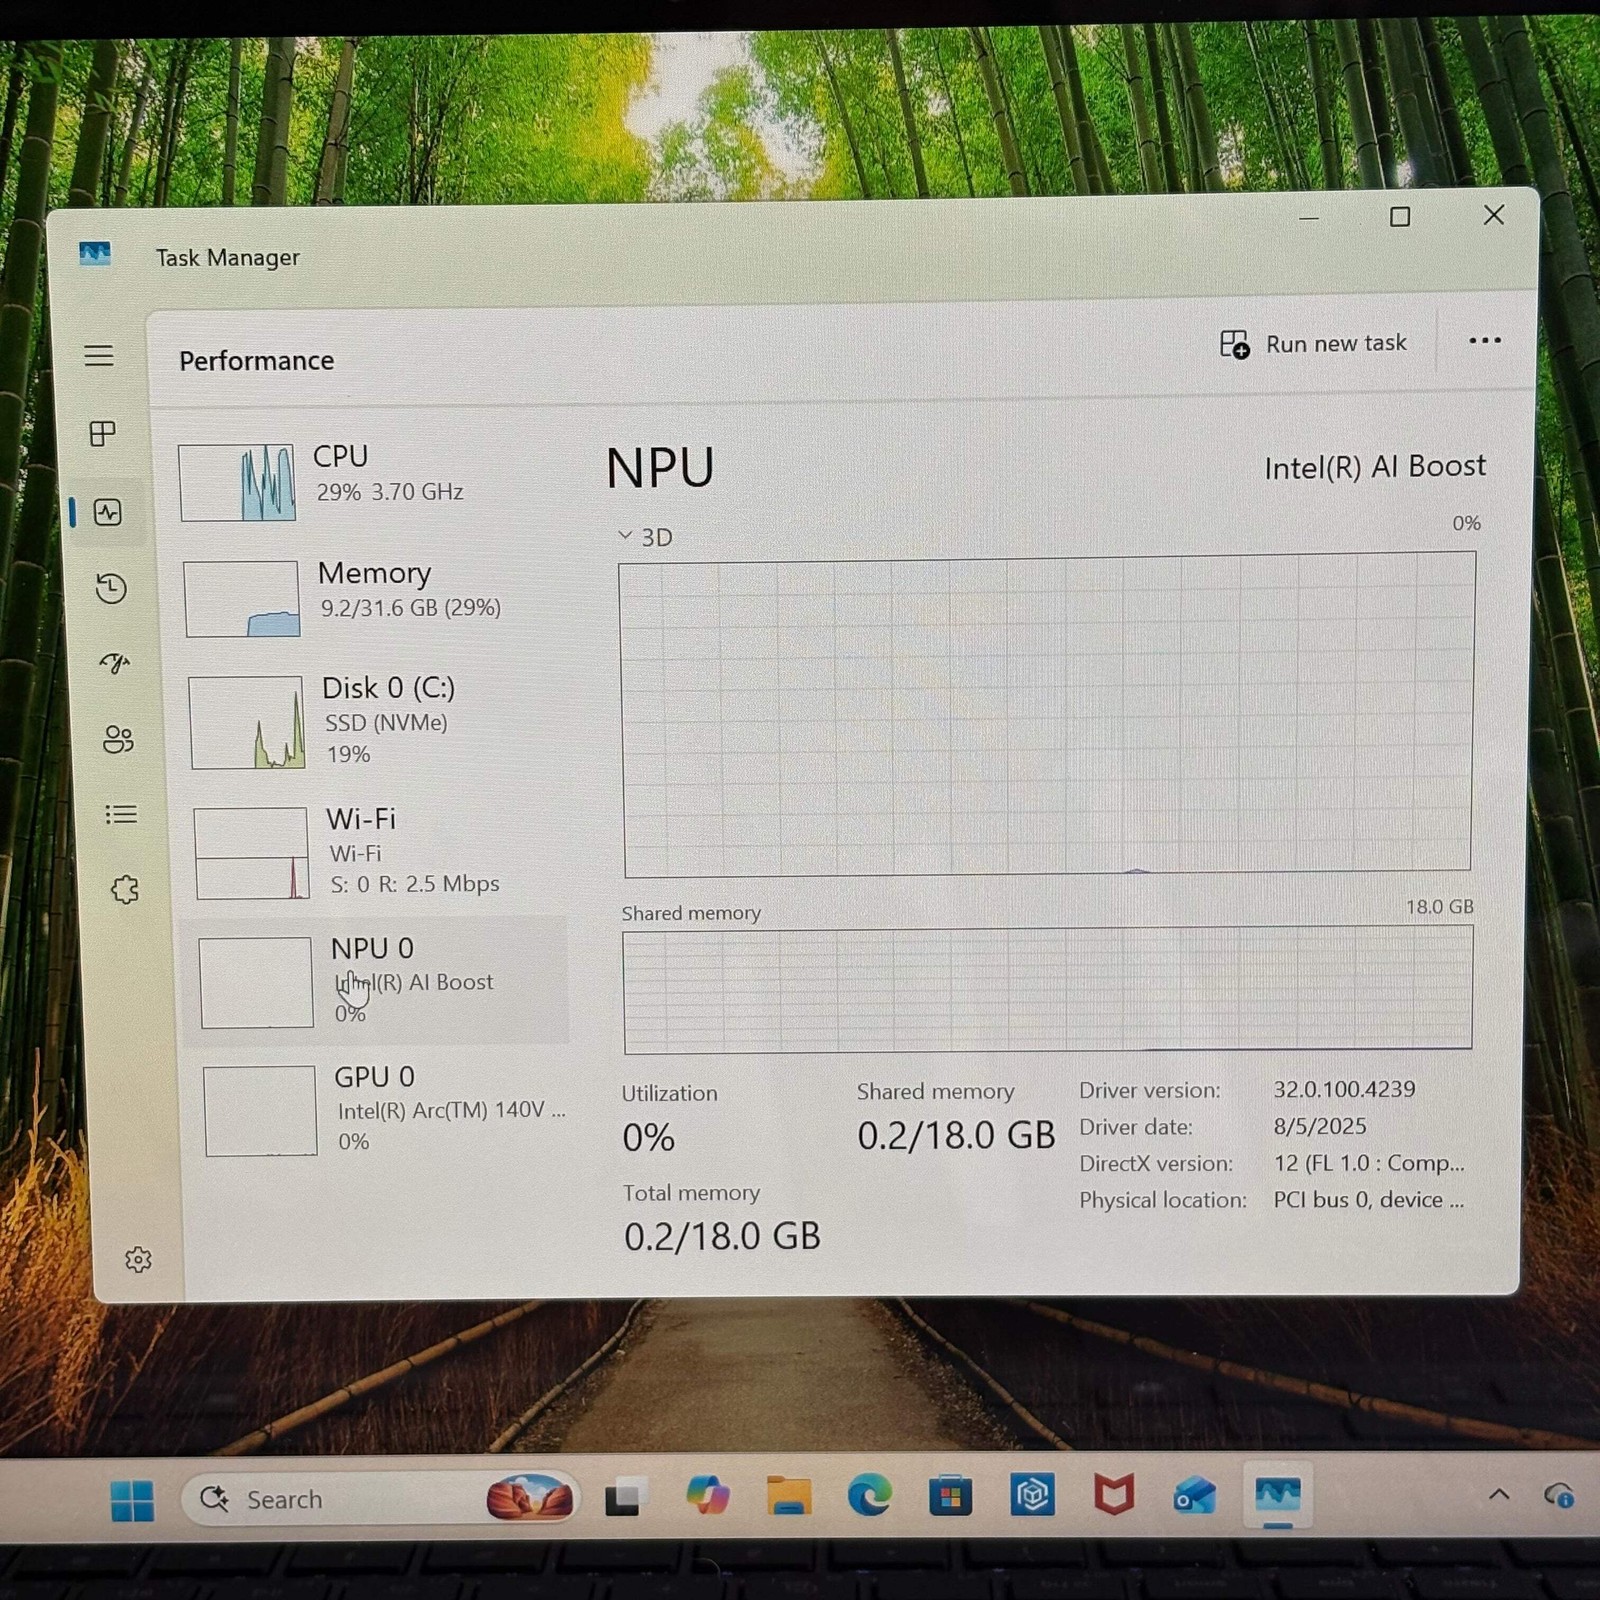Maximize the Task Manager window
1600x1600 pixels.
click(1400, 217)
